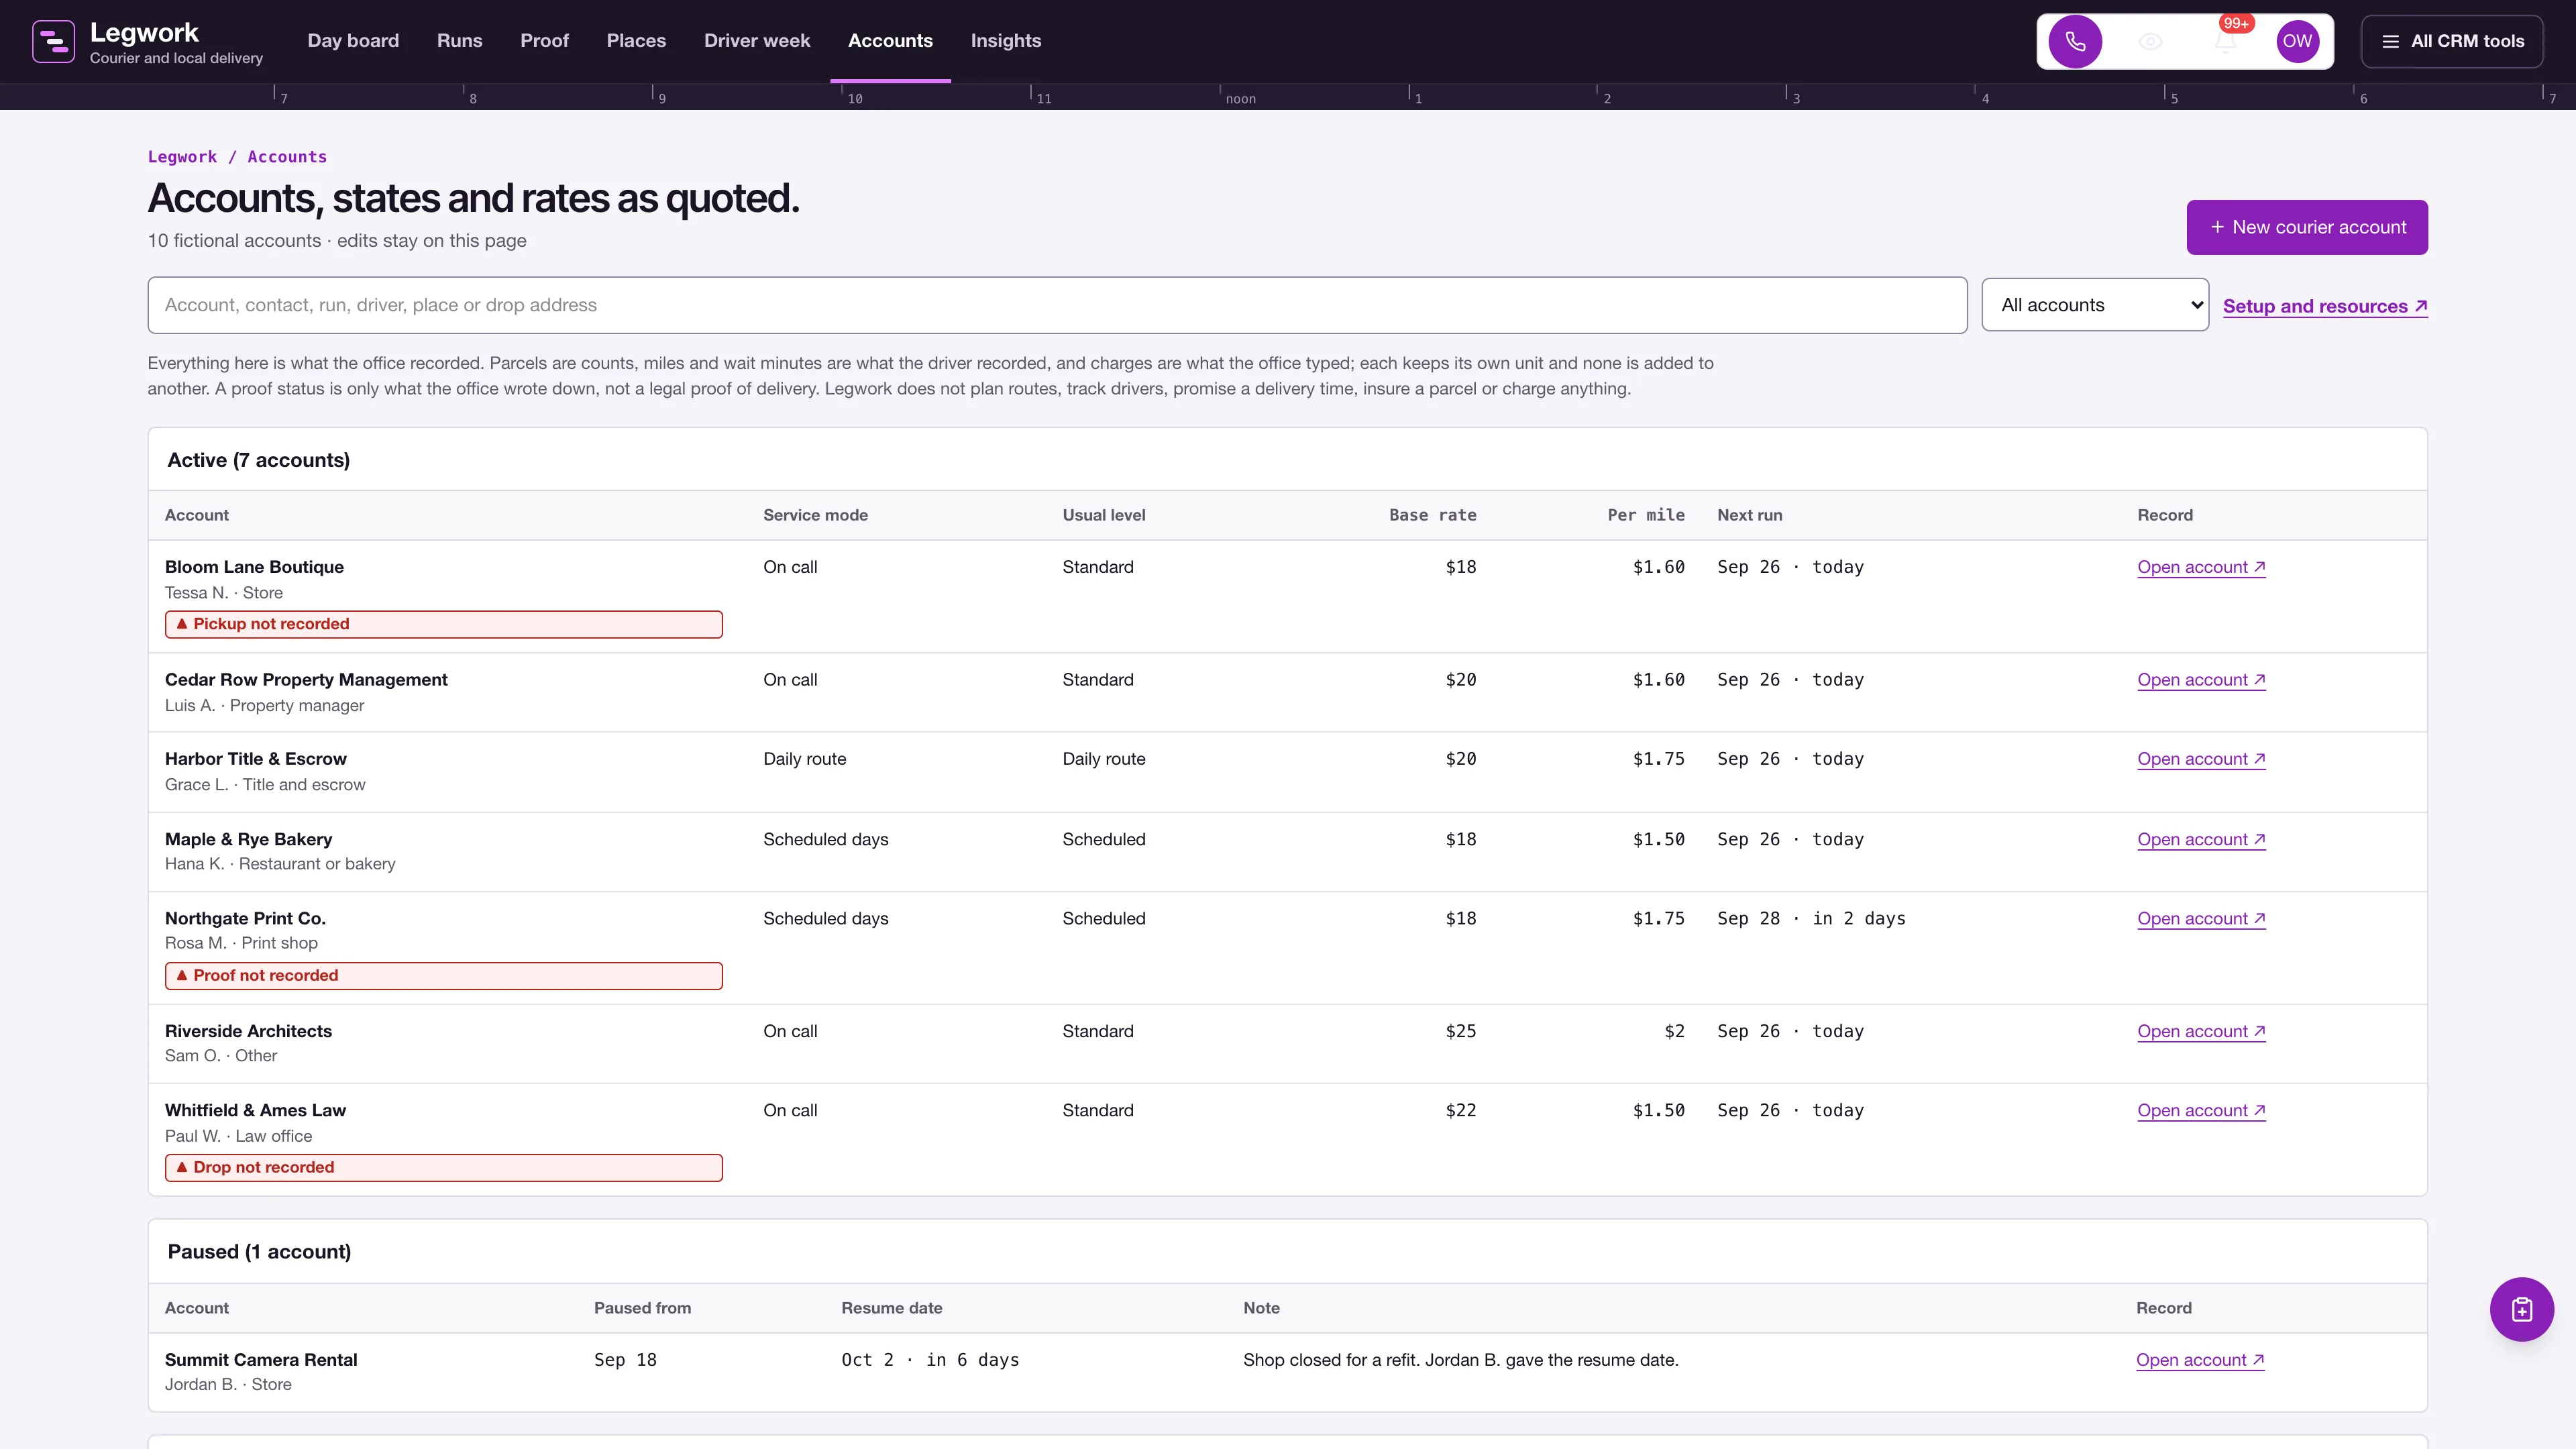Click the Oct 2 resume date
Image resolution: width=2576 pixels, height=1449 pixels.
pos(930,1360)
